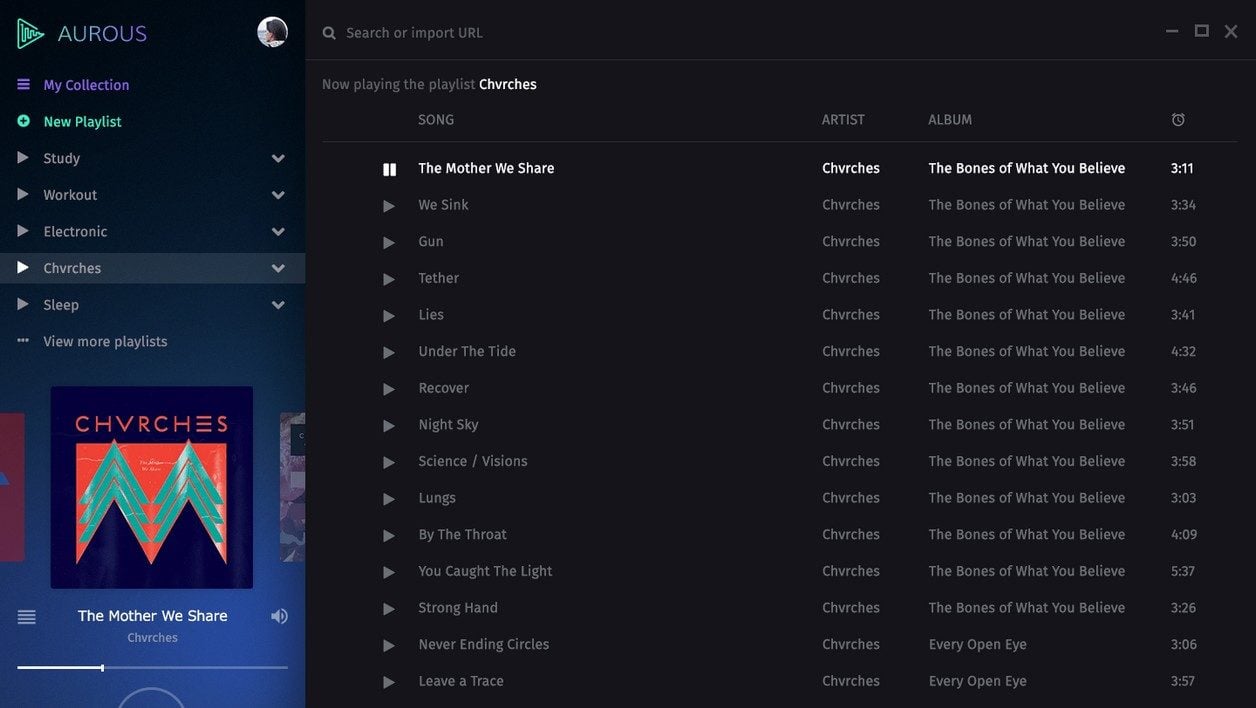1256x708 pixels.
Task: Click the Aurous logo icon
Action: [30, 33]
